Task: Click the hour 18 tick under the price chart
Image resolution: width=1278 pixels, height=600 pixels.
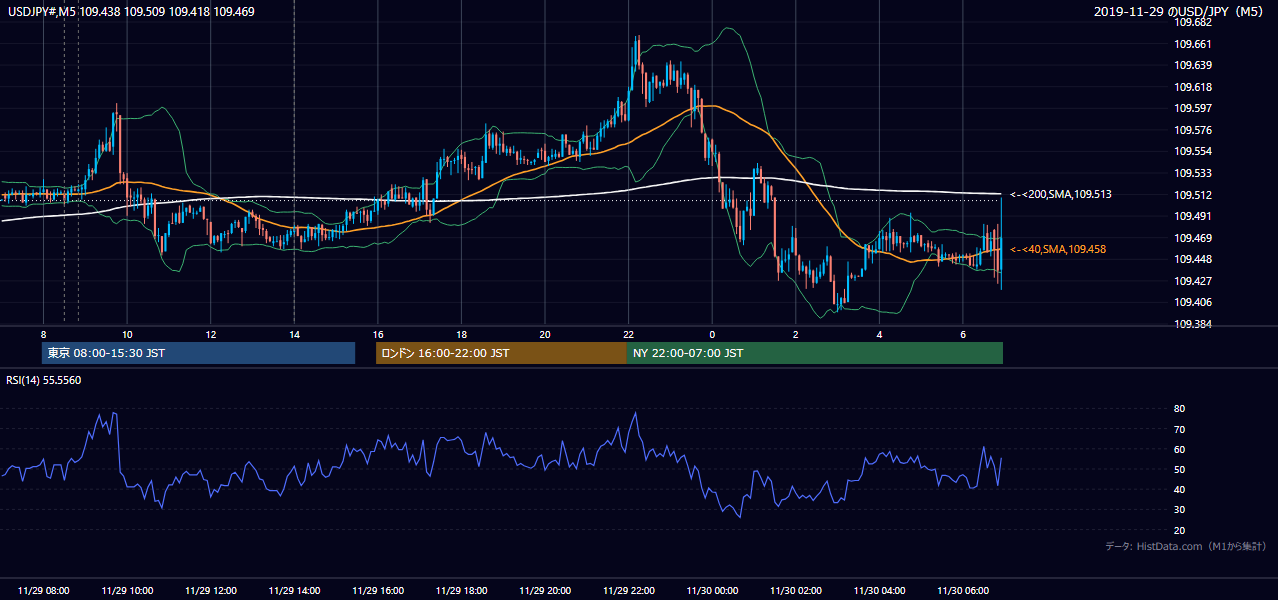Action: coord(461,334)
